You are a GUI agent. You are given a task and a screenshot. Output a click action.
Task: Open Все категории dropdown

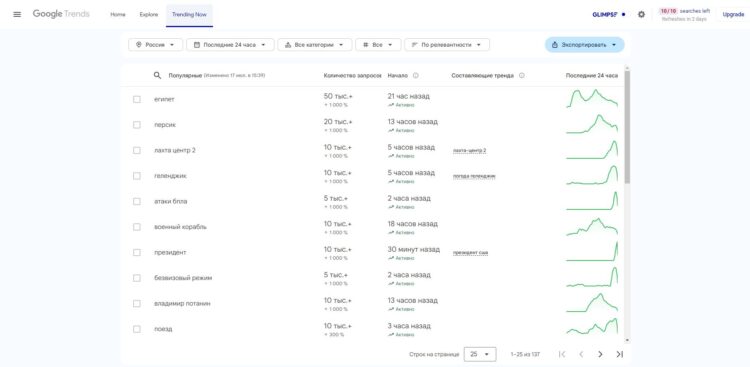315,44
